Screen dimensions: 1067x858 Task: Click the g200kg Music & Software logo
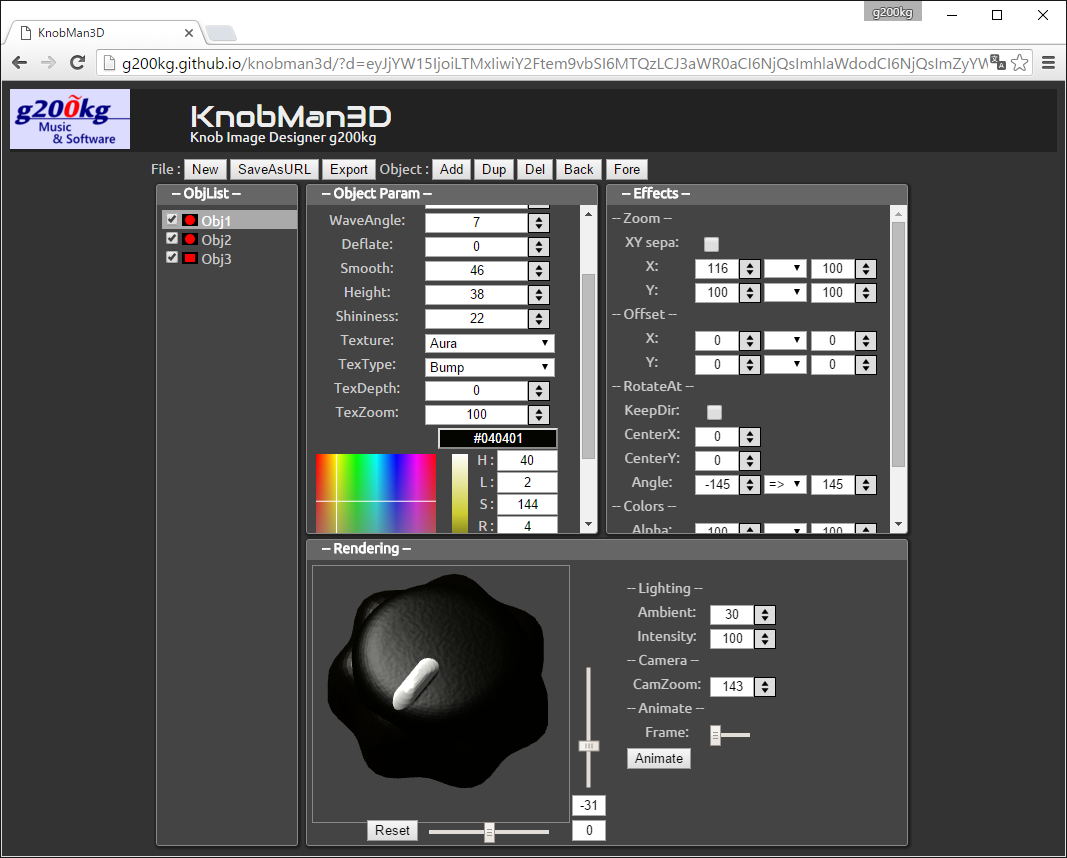click(70, 119)
